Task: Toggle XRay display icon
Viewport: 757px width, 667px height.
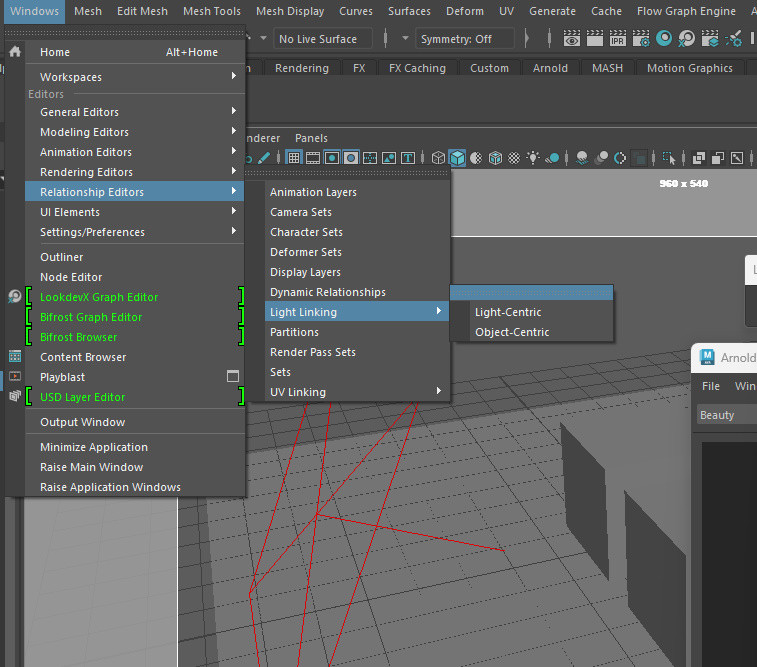Action: (699, 158)
